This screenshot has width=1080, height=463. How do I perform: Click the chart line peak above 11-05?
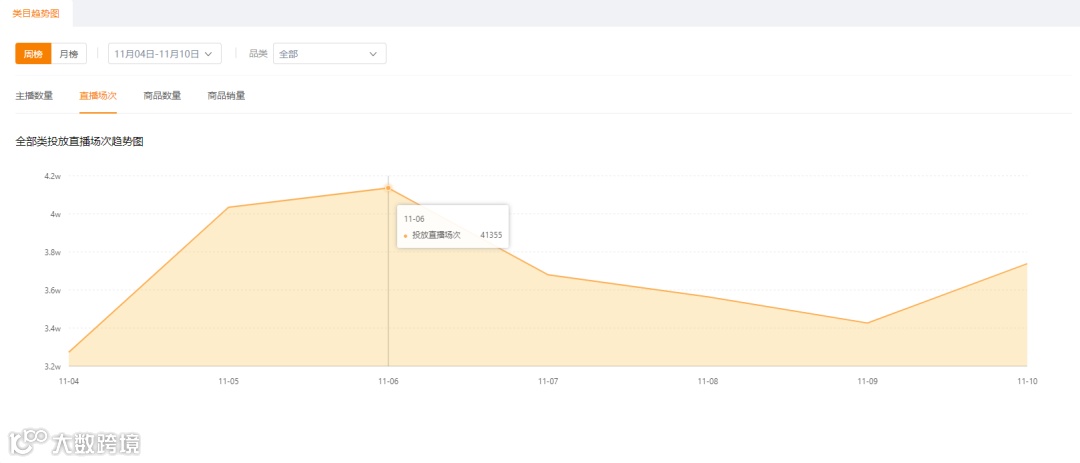229,207
